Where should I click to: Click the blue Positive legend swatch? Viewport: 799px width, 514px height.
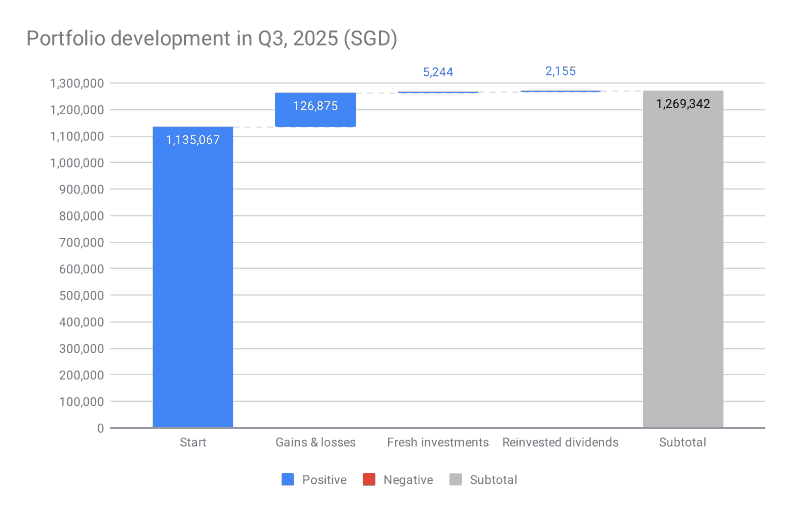[x=288, y=480]
